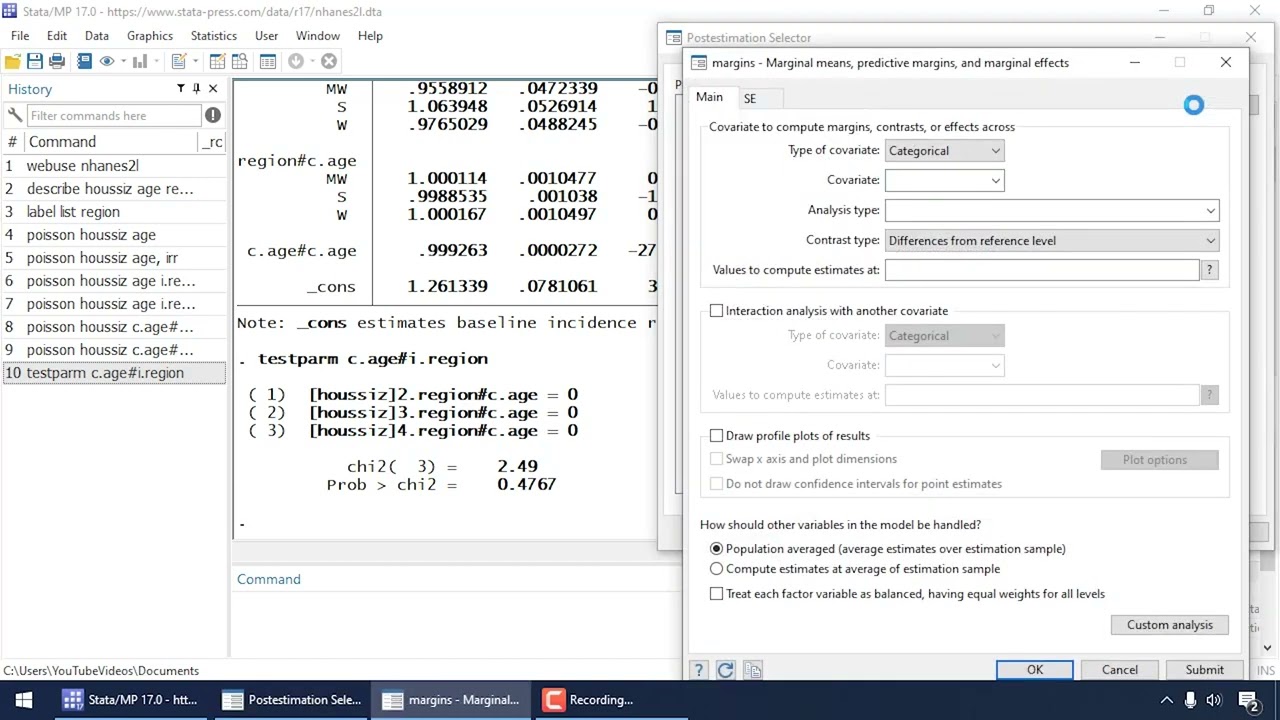Click the Save floppy disk icon
The image size is (1280, 720).
34,61
